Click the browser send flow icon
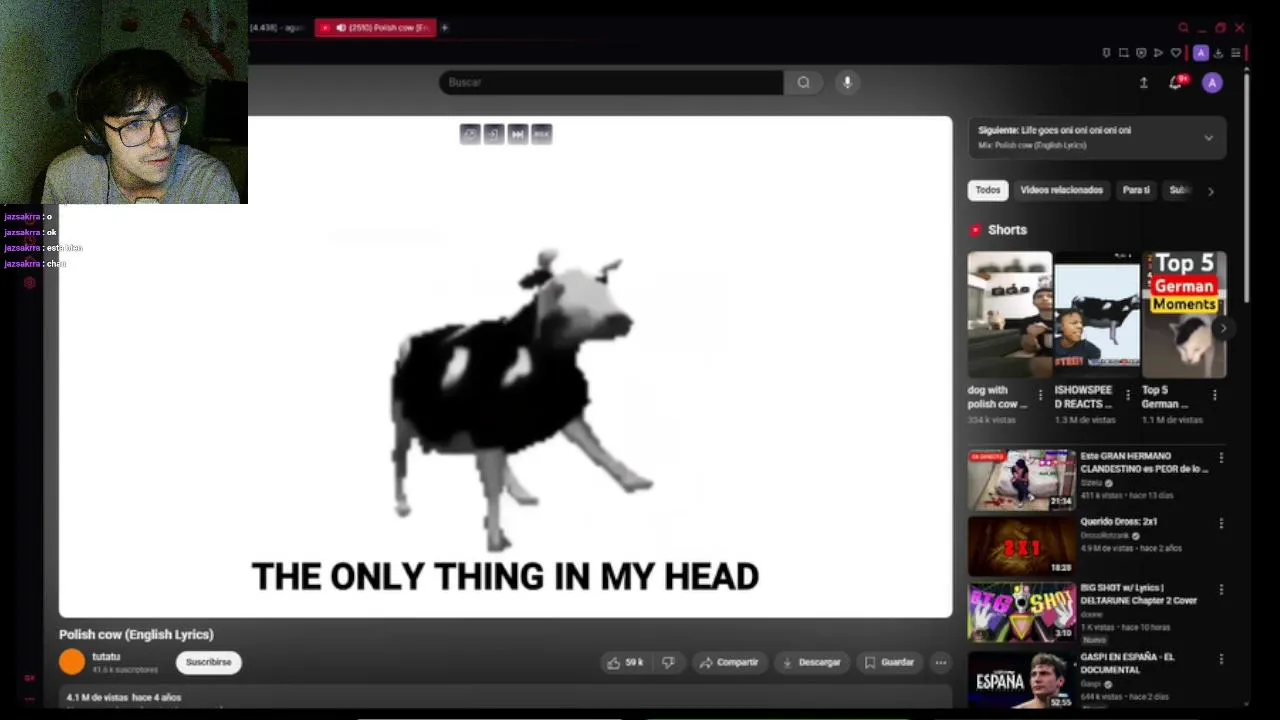This screenshot has width=1280, height=720. pyautogui.click(x=1158, y=53)
